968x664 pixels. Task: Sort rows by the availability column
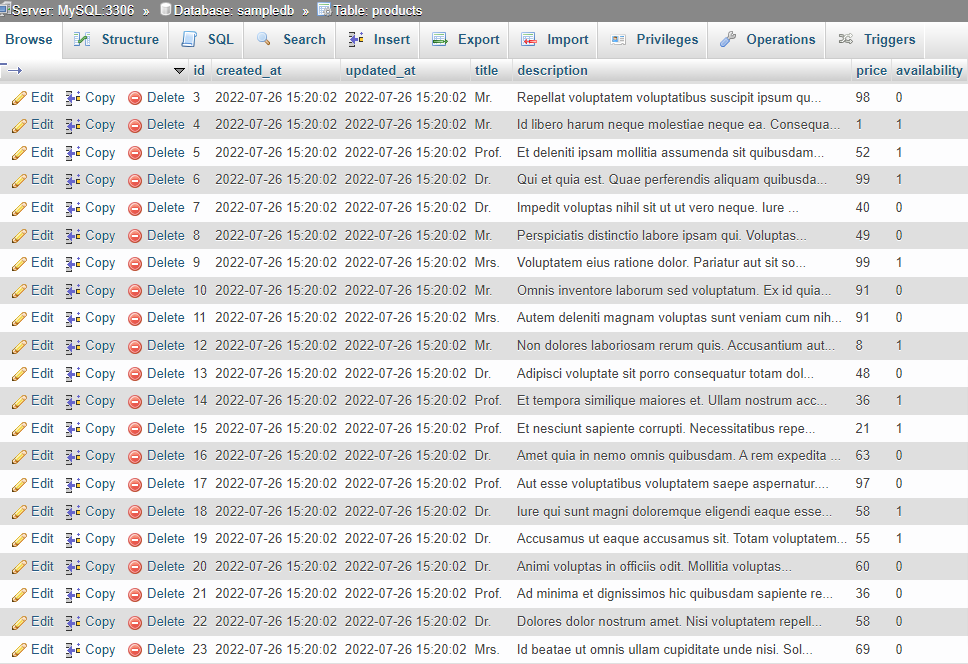929,70
